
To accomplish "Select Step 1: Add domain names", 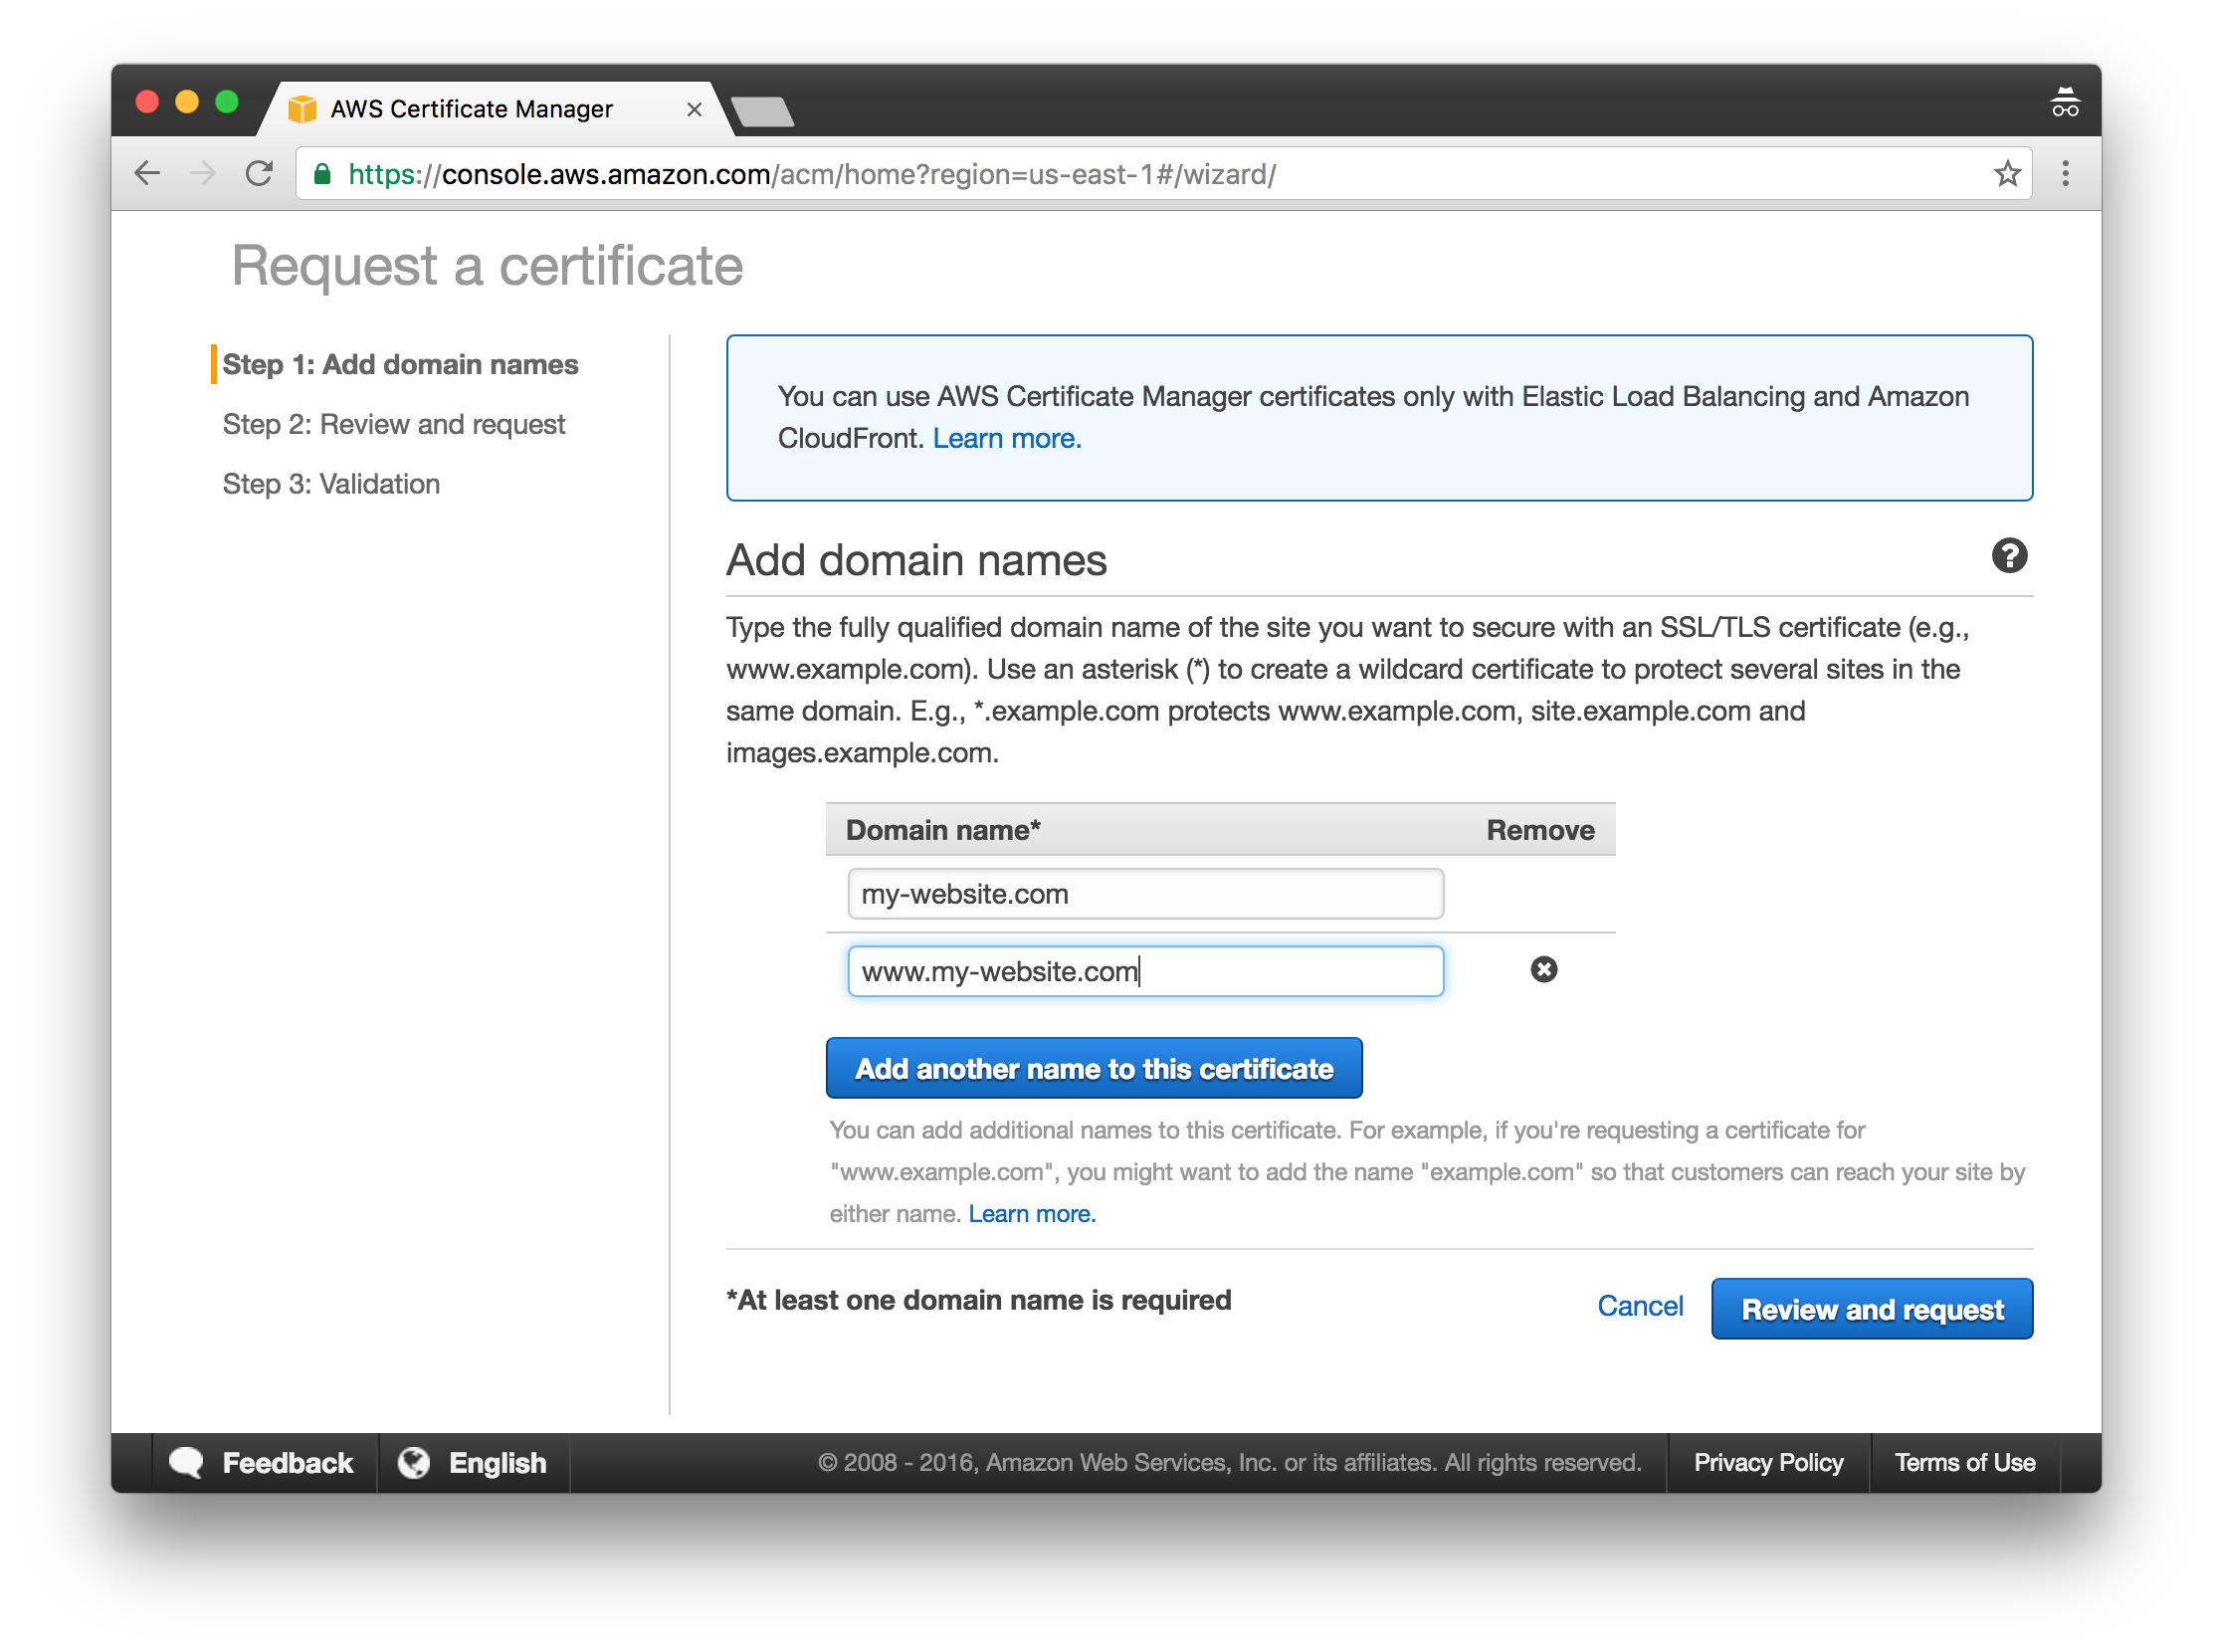I will tap(408, 364).
